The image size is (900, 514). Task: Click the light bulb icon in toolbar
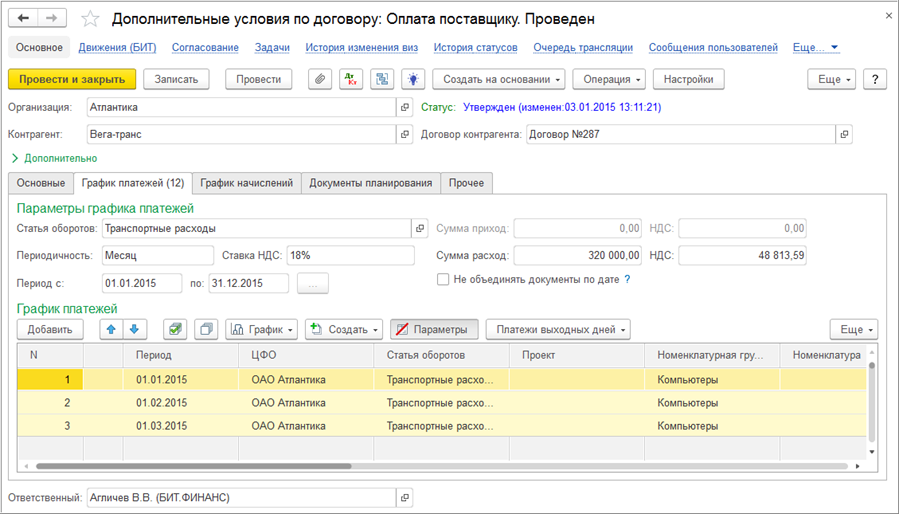[x=412, y=79]
